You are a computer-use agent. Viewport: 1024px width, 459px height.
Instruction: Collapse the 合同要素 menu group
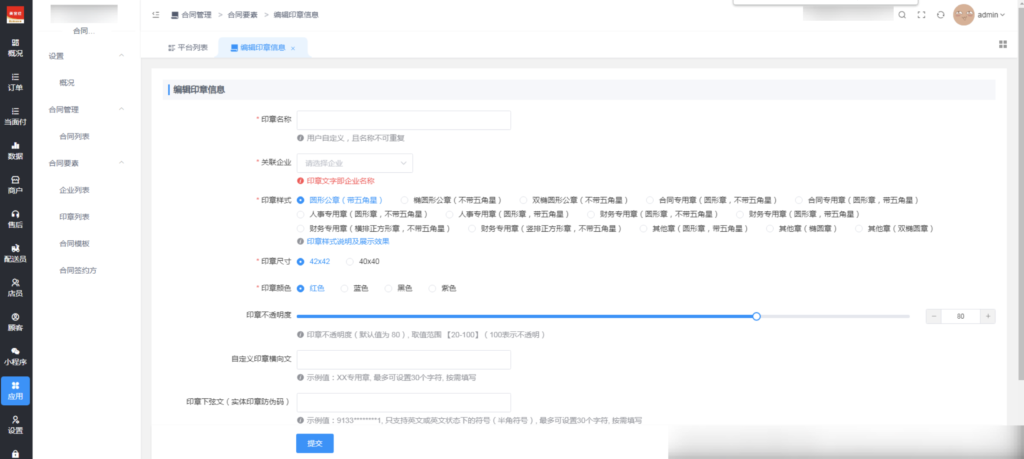click(x=122, y=162)
